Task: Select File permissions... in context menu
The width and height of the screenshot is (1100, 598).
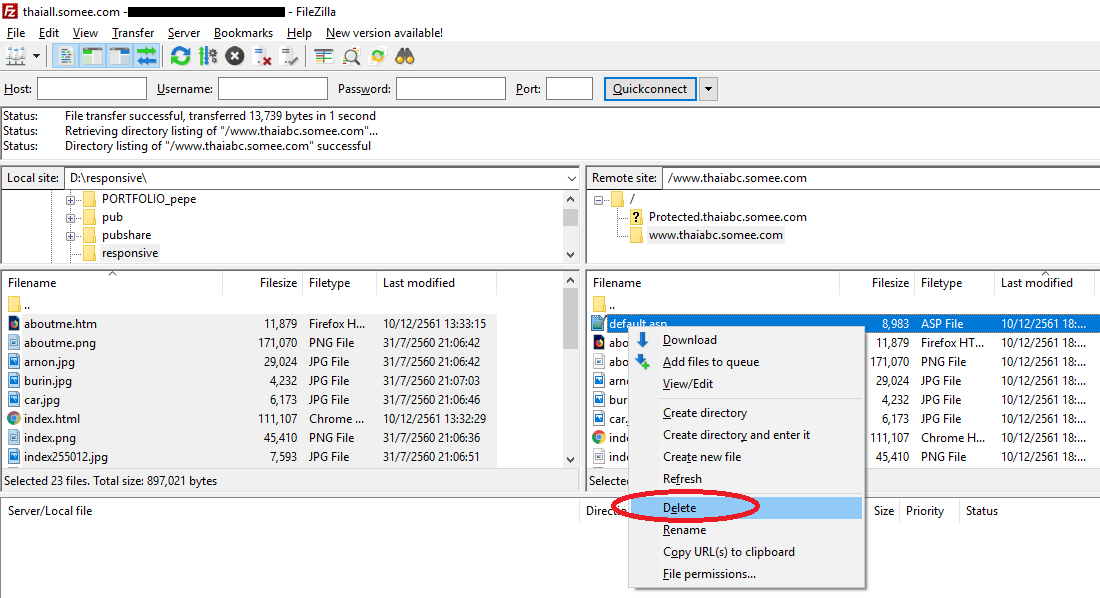Action: [709, 574]
